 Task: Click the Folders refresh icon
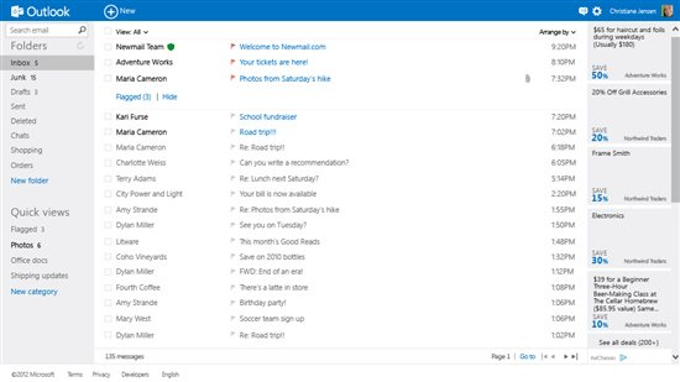click(80, 46)
